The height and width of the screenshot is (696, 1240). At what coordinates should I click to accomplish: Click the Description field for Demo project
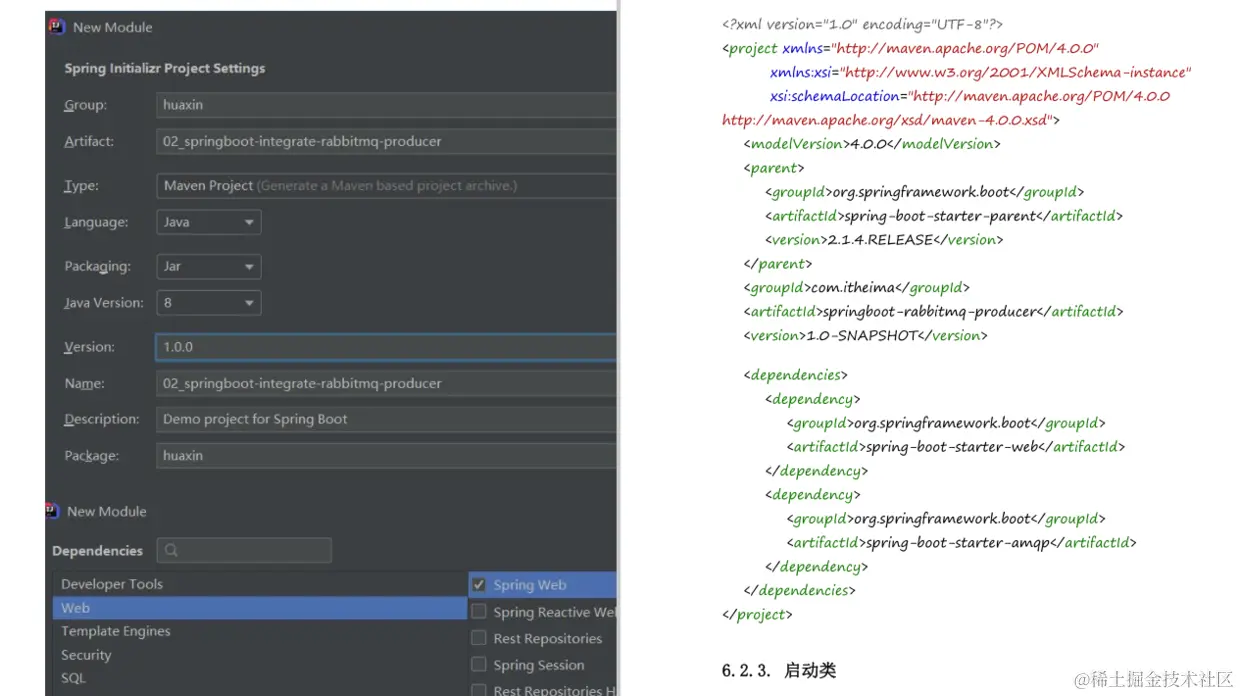pyautogui.click(x=386, y=419)
